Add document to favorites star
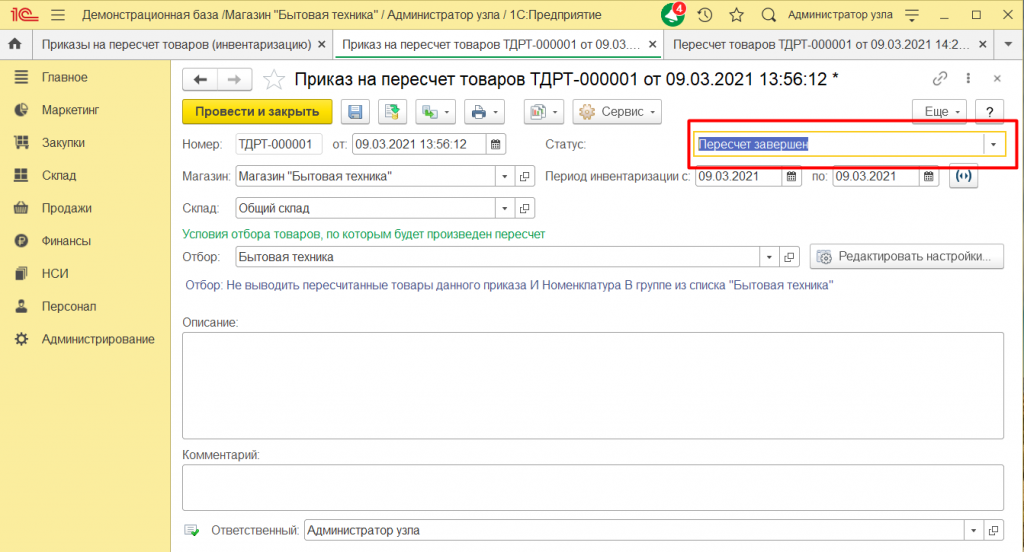Screen dimensions: 1024x552 [274, 80]
